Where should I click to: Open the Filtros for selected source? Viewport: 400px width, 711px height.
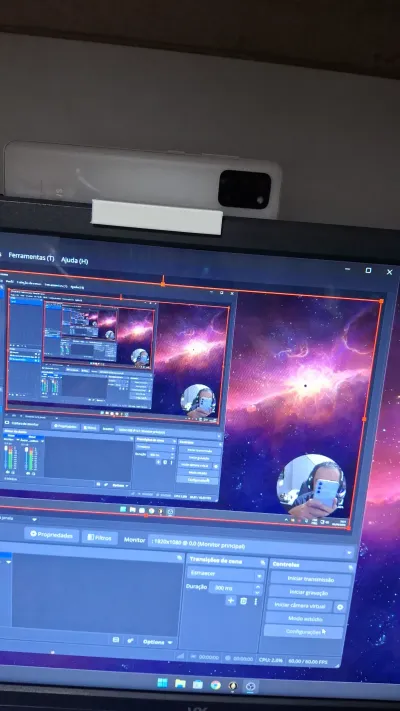[100, 537]
